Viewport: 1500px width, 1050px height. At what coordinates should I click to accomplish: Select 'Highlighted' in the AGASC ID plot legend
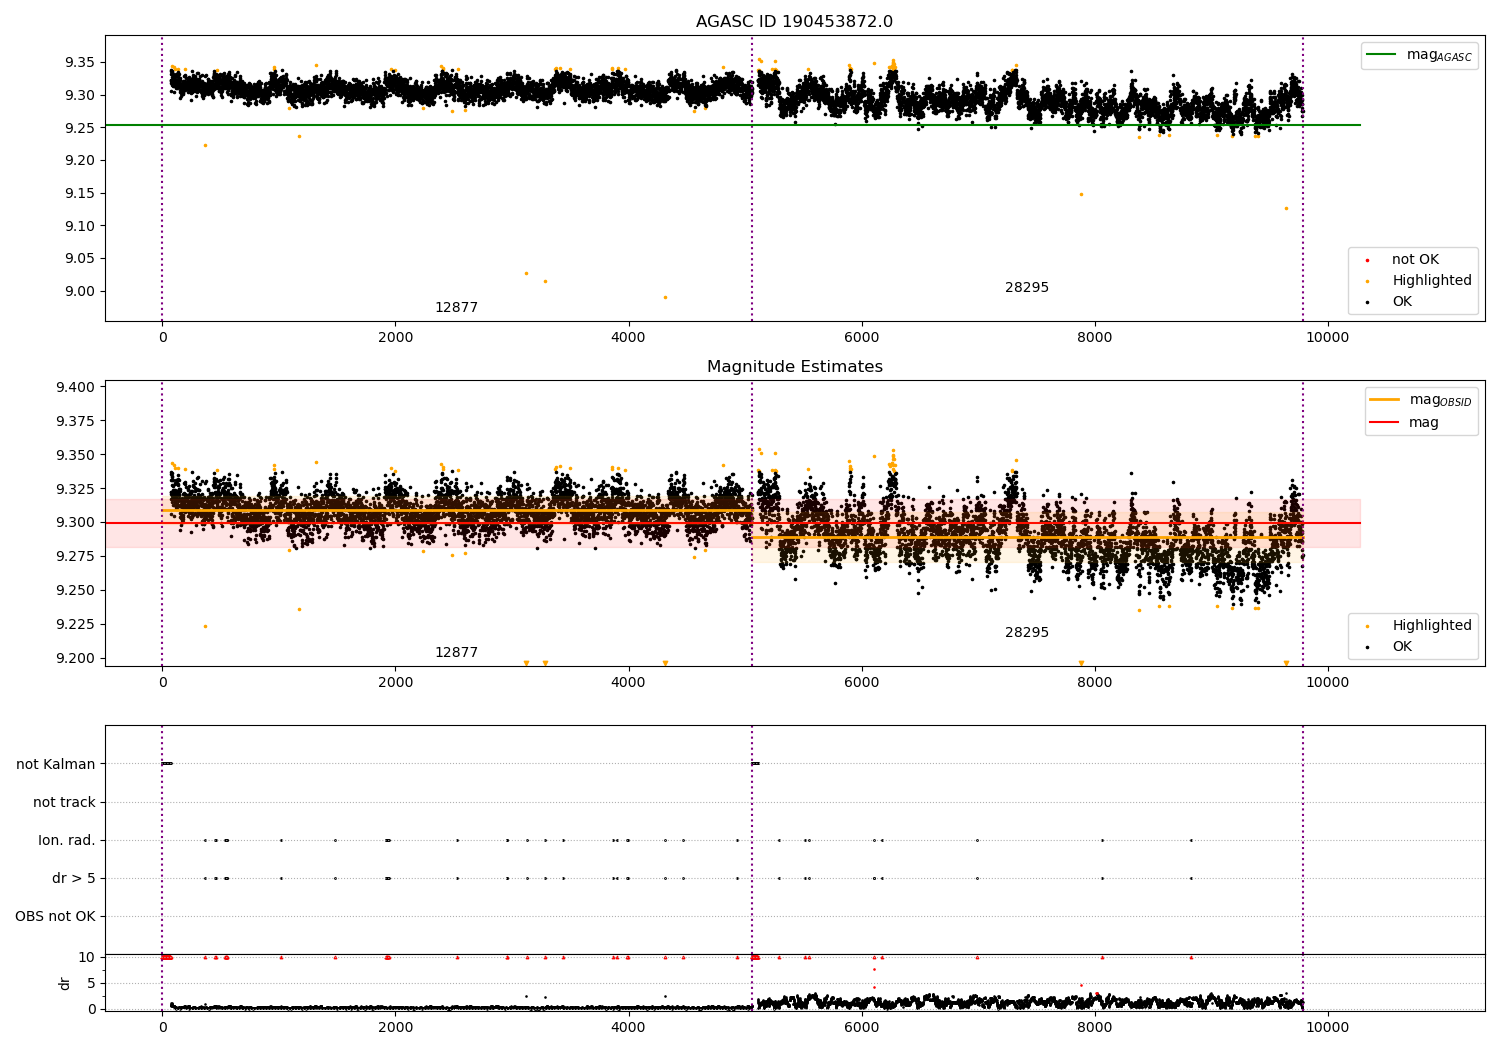pos(1419,281)
